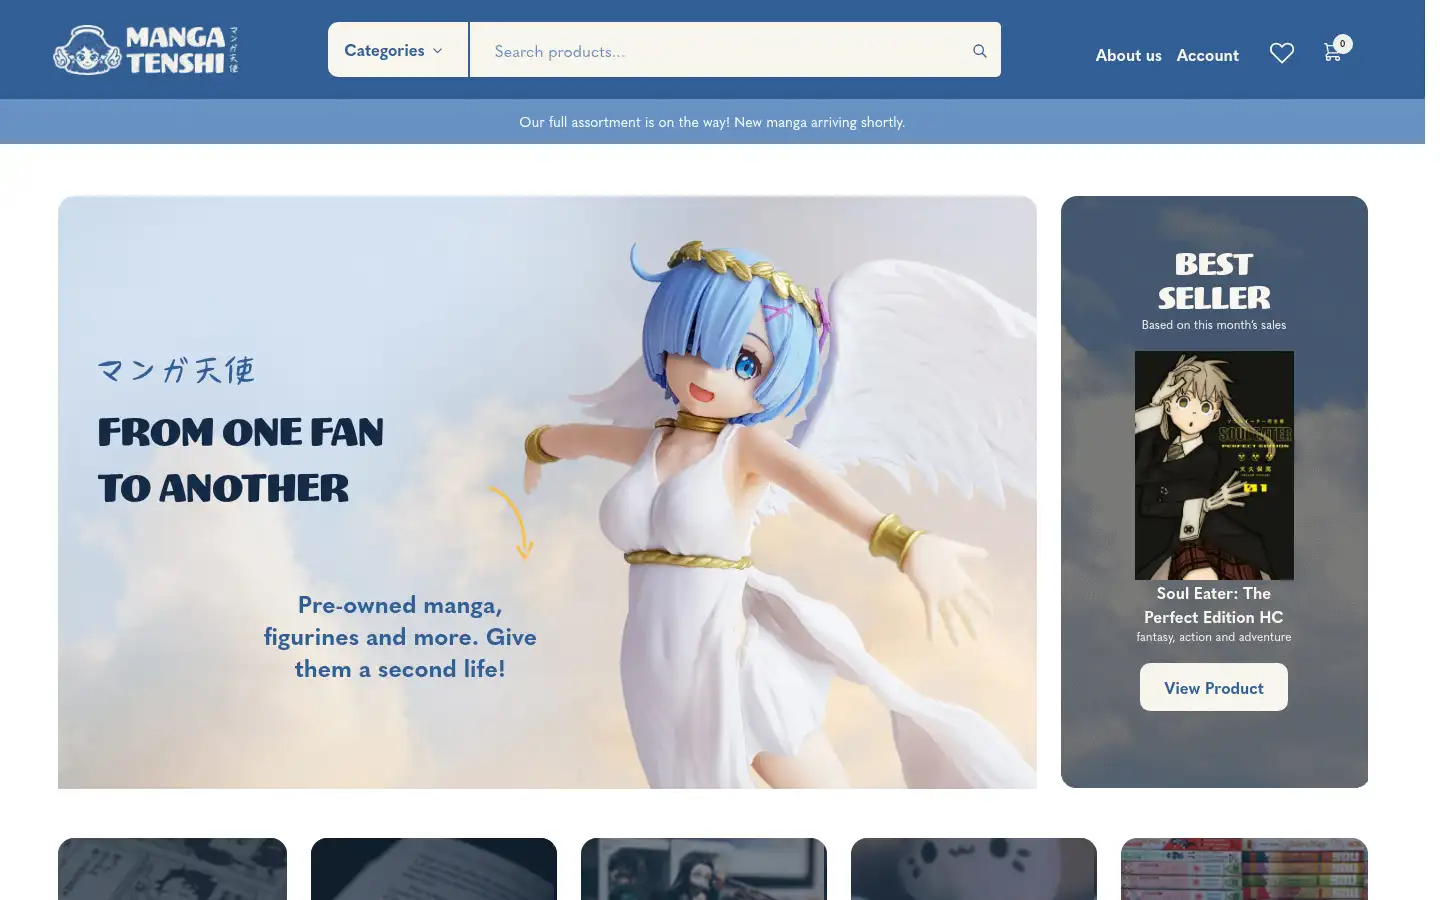Click the Soul Eater cover thumbnail
Viewport: 1440px width, 900px height.
click(1214, 465)
